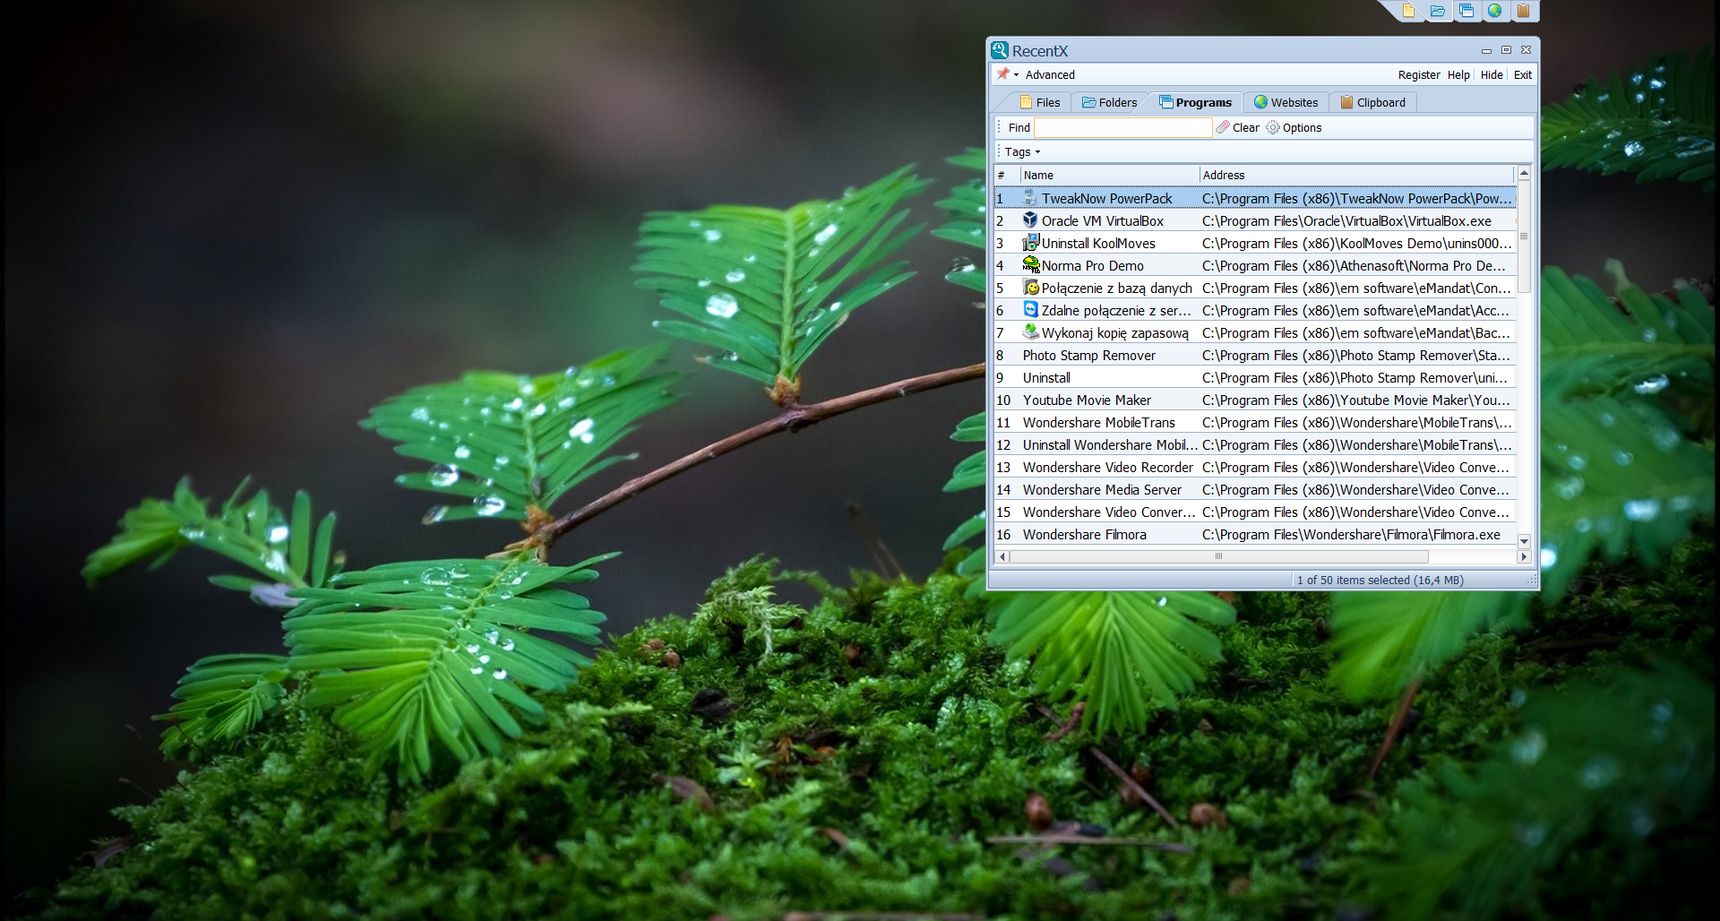
Task: Click the TweakNow PowerPack program icon
Action: tap(1030, 198)
